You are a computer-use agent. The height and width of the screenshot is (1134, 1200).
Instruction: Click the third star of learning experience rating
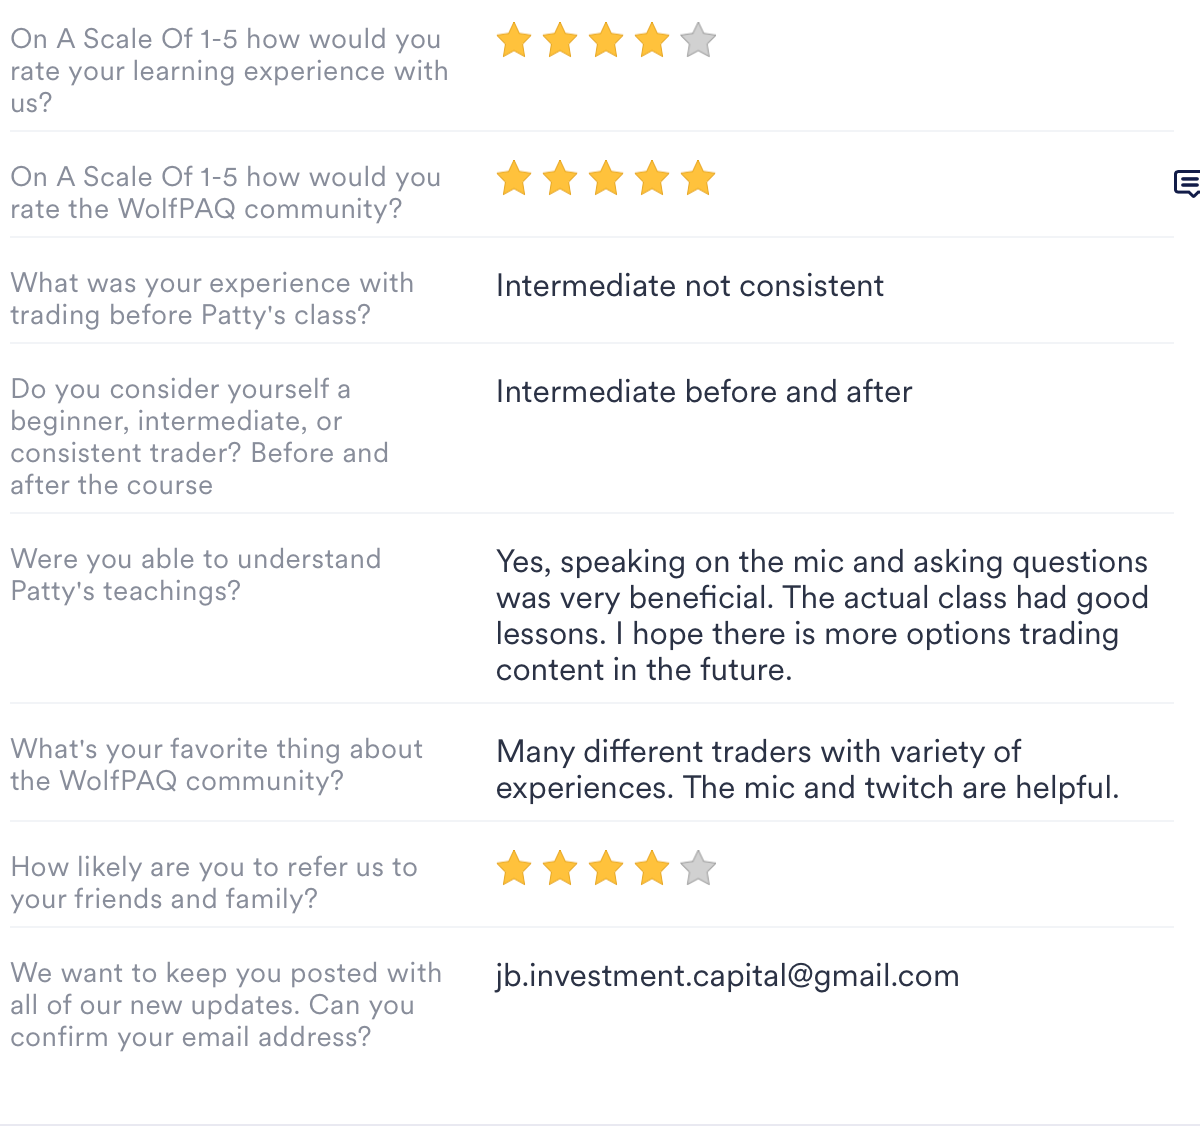click(606, 41)
